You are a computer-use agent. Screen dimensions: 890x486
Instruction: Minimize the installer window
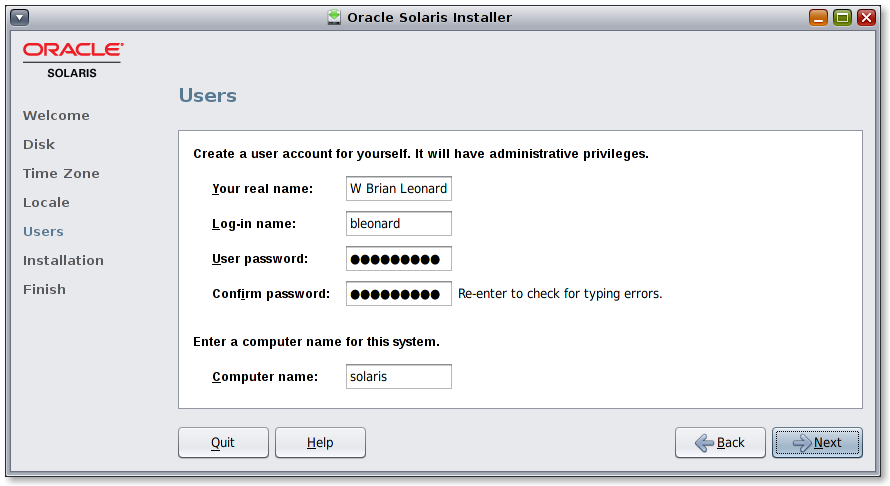818,17
